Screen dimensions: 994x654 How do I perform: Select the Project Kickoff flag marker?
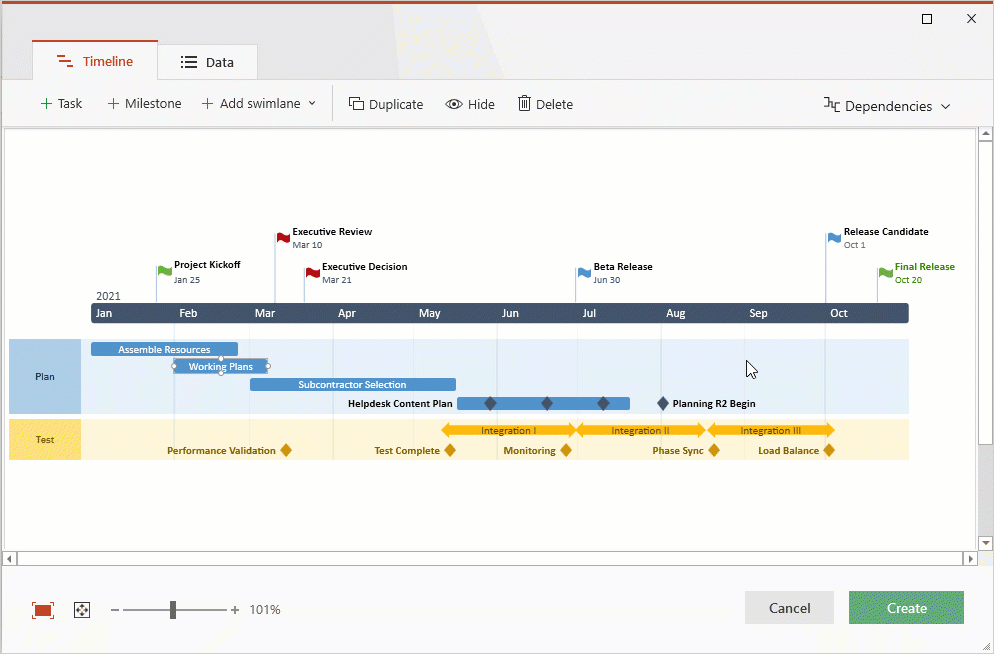(164, 271)
